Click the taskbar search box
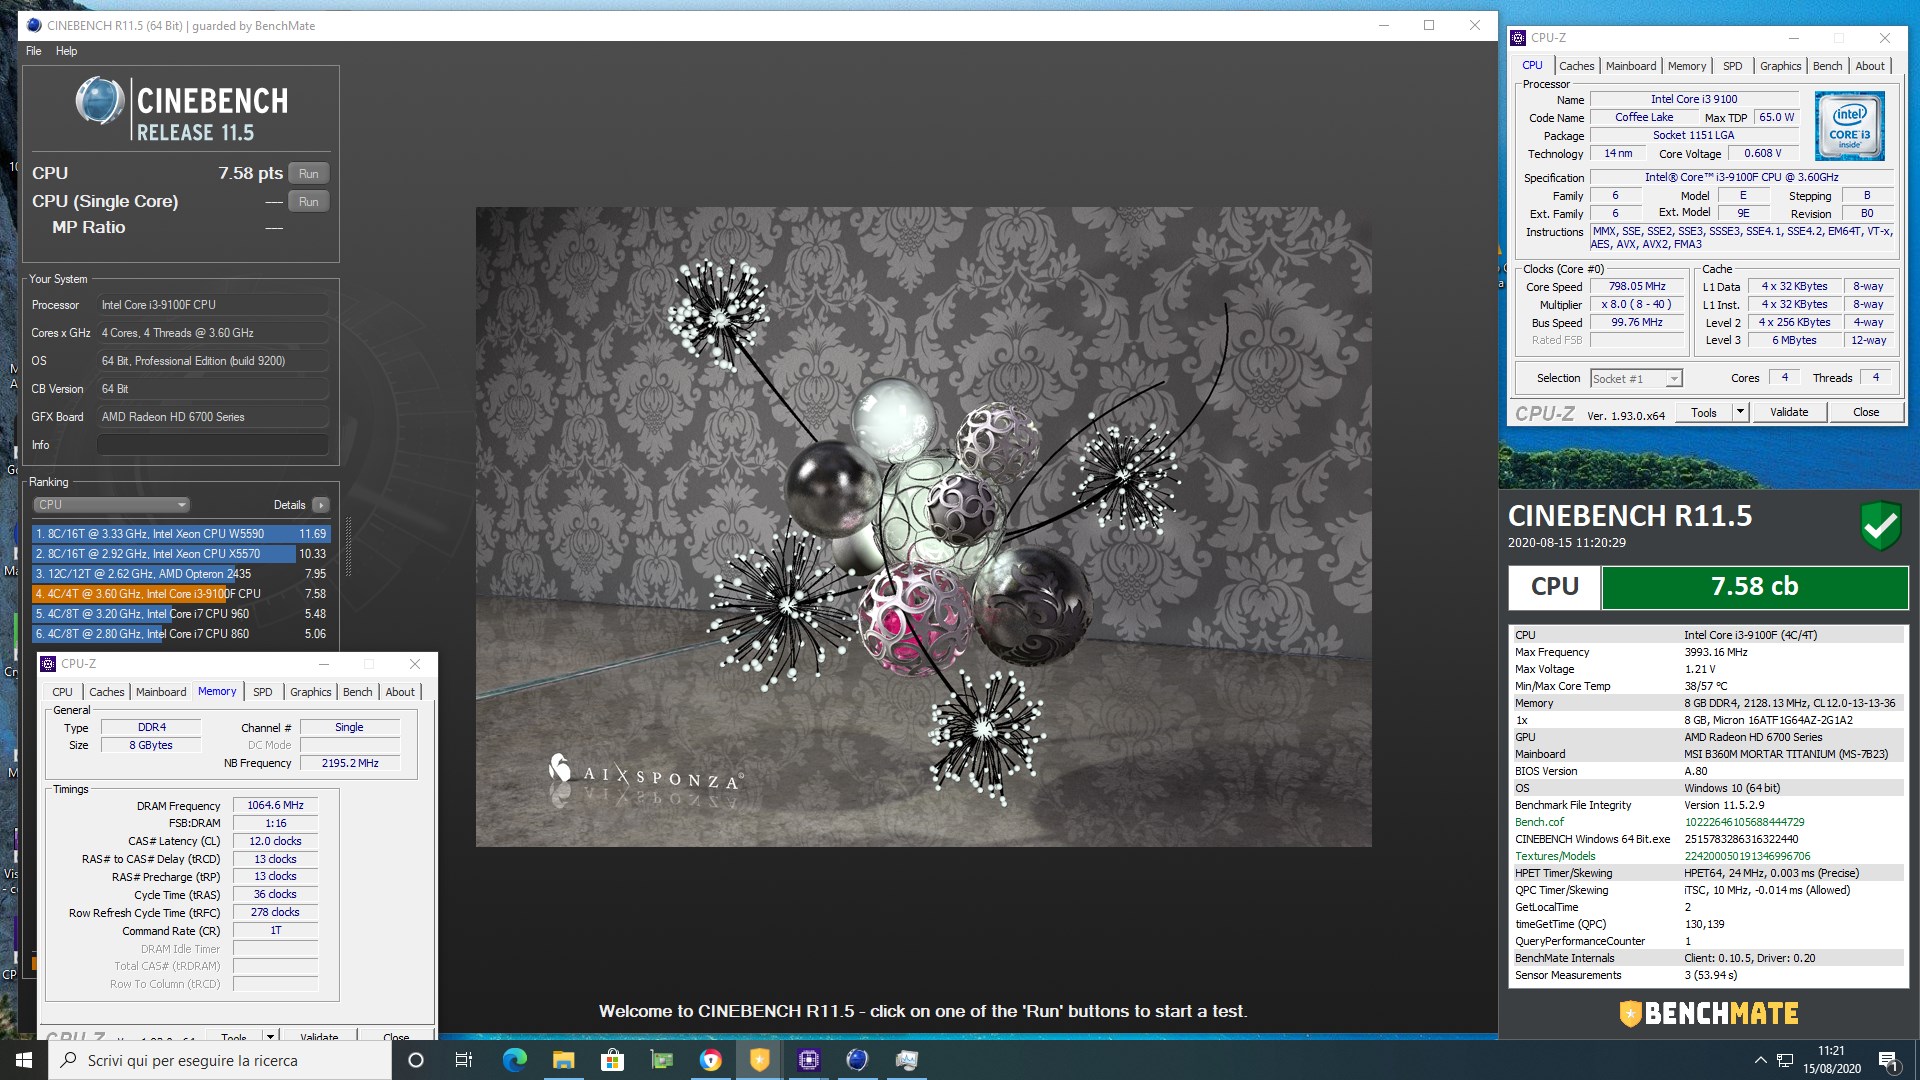The image size is (1920, 1080). click(220, 1060)
